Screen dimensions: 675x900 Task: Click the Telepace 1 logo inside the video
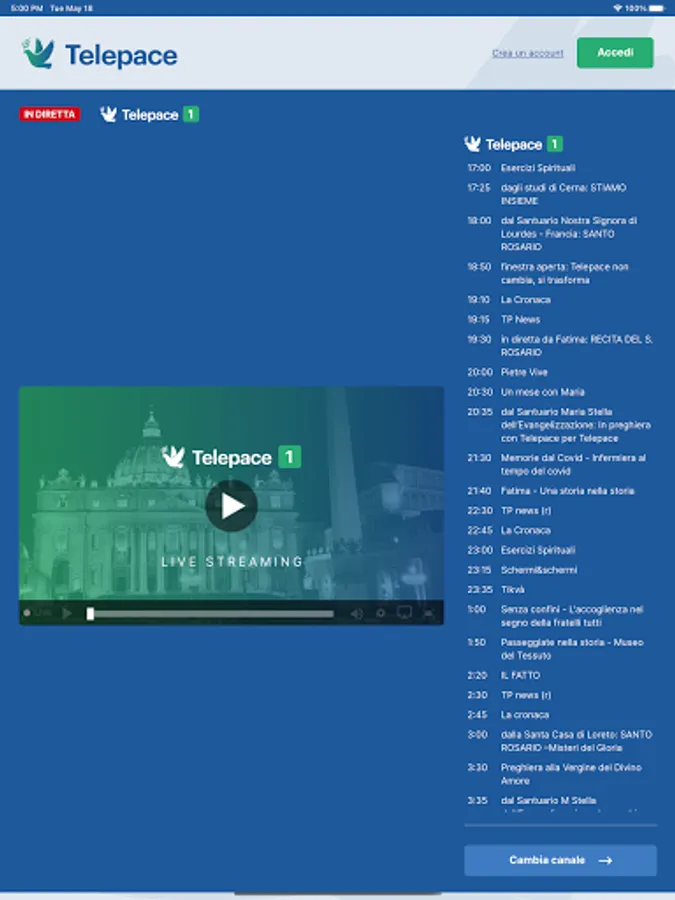pos(231,457)
